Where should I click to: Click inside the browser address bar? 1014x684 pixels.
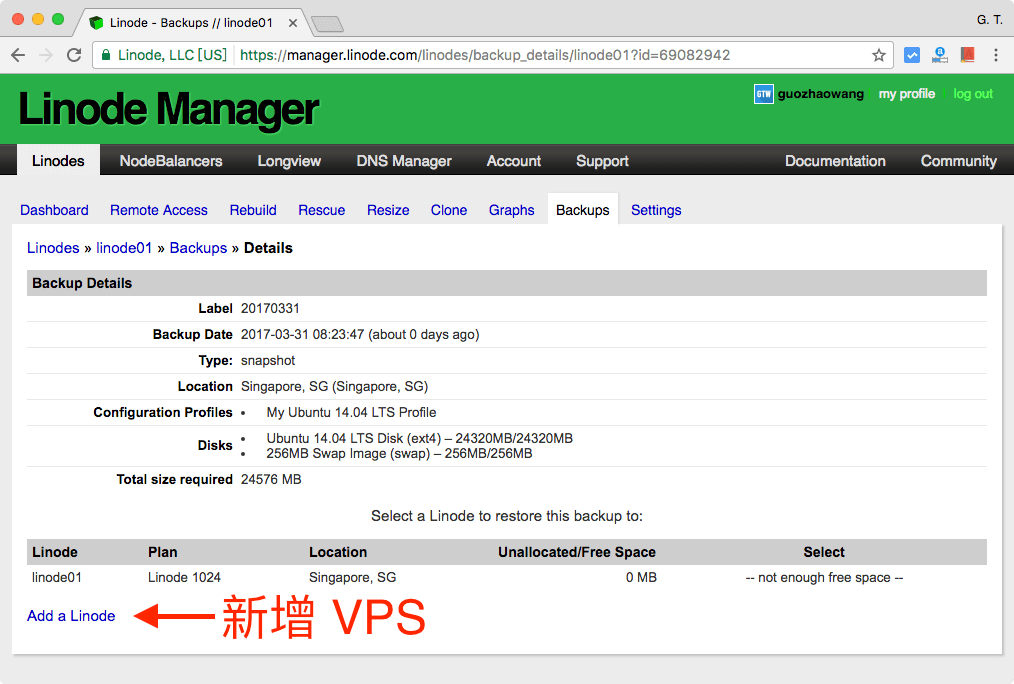coord(500,57)
